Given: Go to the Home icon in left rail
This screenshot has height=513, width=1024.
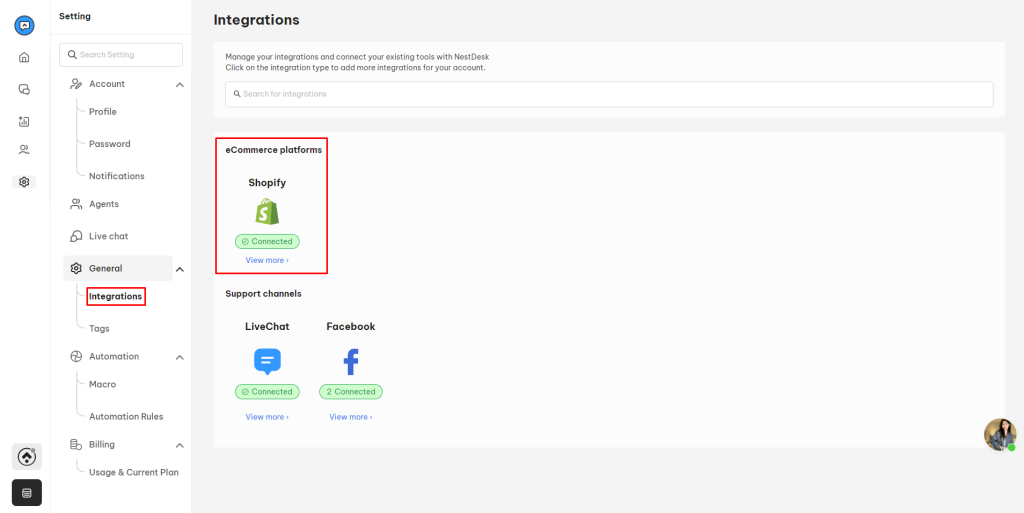Looking at the screenshot, I should (x=24, y=57).
